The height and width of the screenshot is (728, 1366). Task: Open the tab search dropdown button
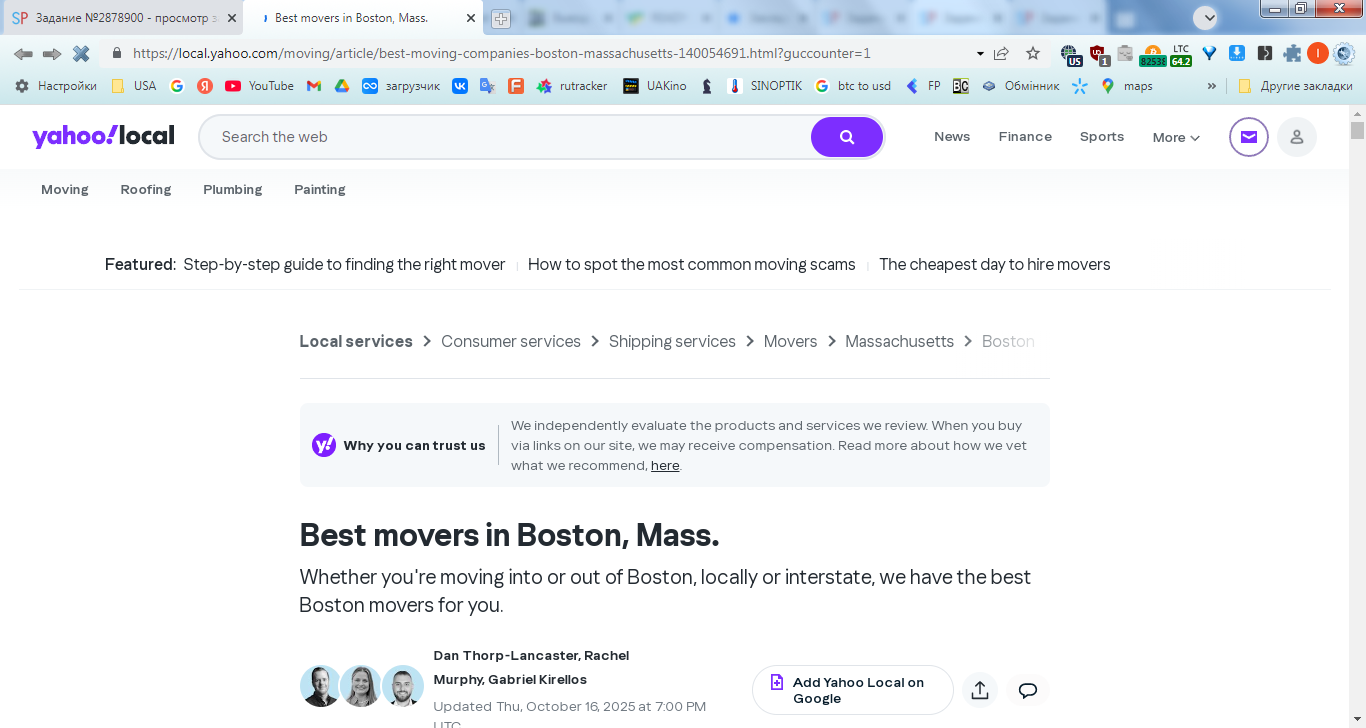[x=1206, y=17]
